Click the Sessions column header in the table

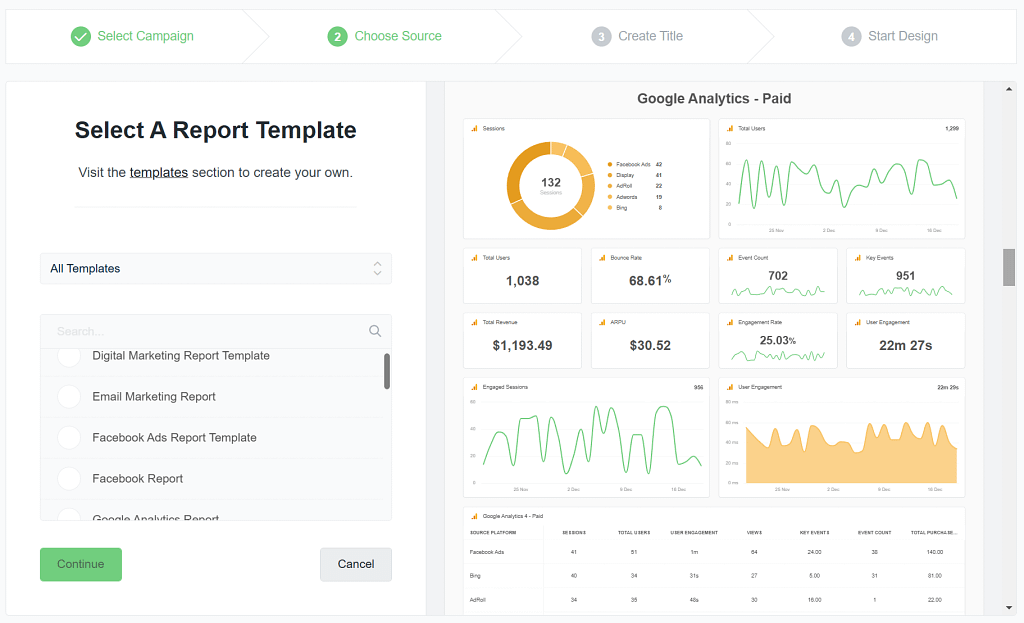(574, 533)
